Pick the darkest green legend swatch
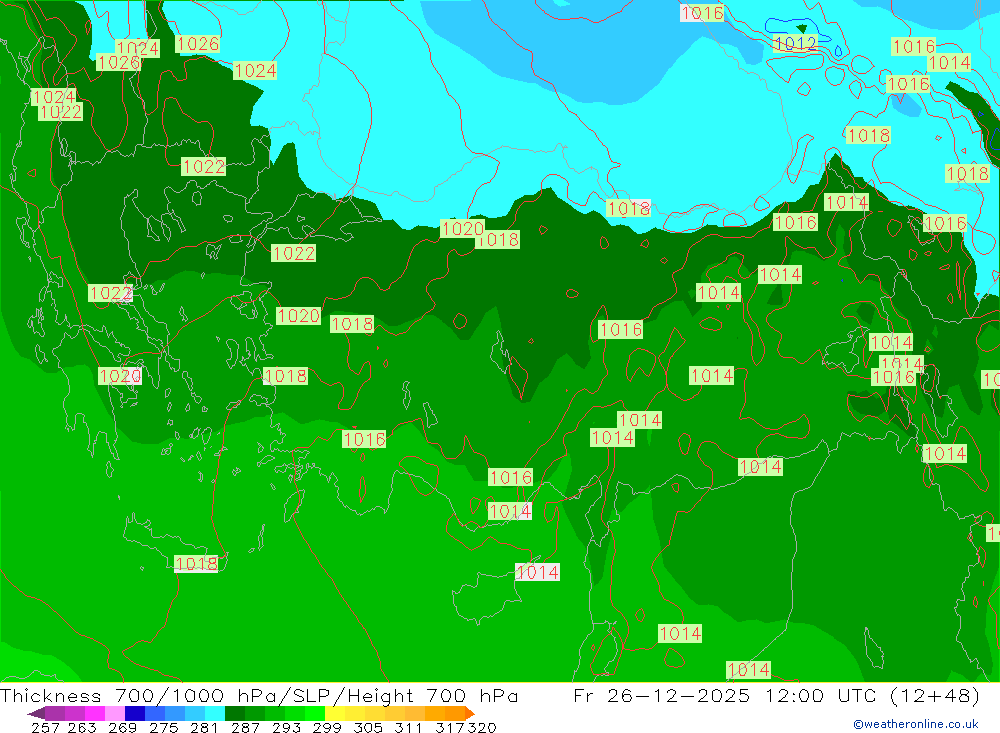This screenshot has width=1000, height=733. click(235, 713)
